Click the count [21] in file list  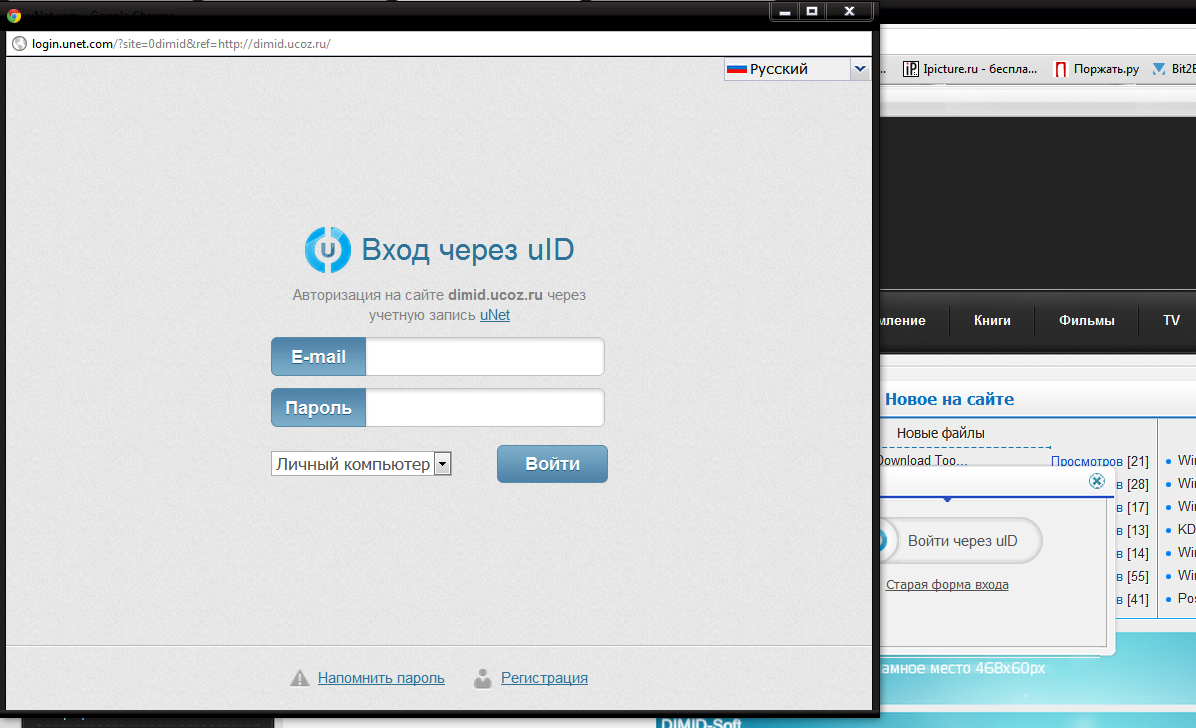point(1138,461)
